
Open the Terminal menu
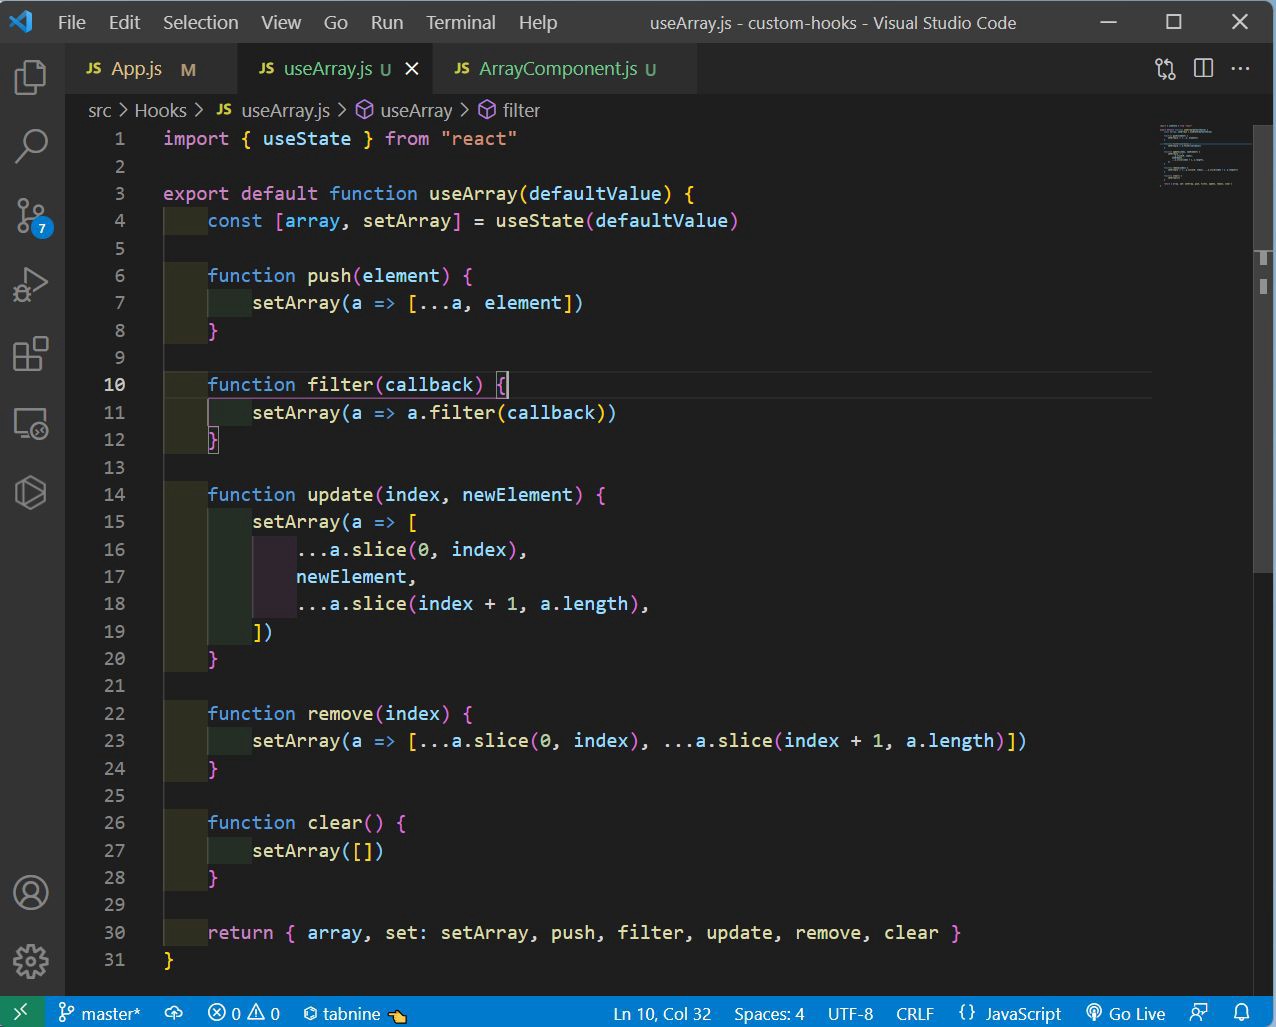point(461,22)
